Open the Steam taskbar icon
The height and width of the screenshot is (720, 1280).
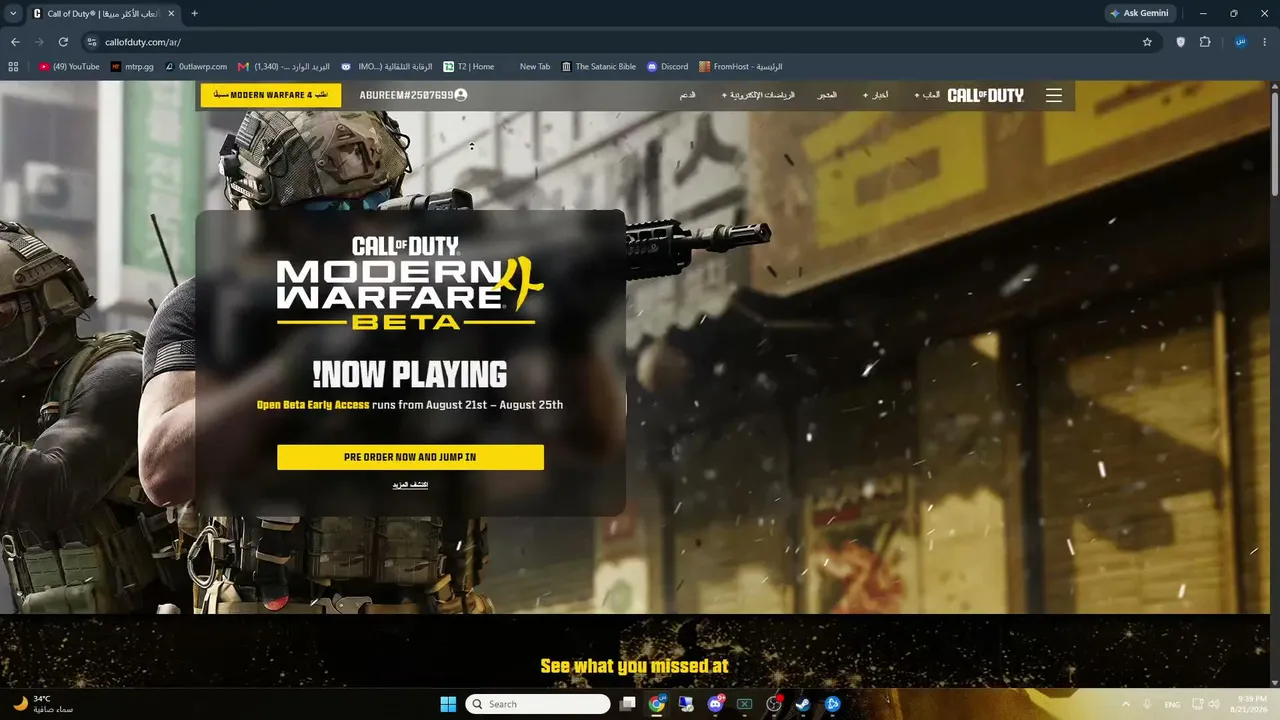(803, 704)
